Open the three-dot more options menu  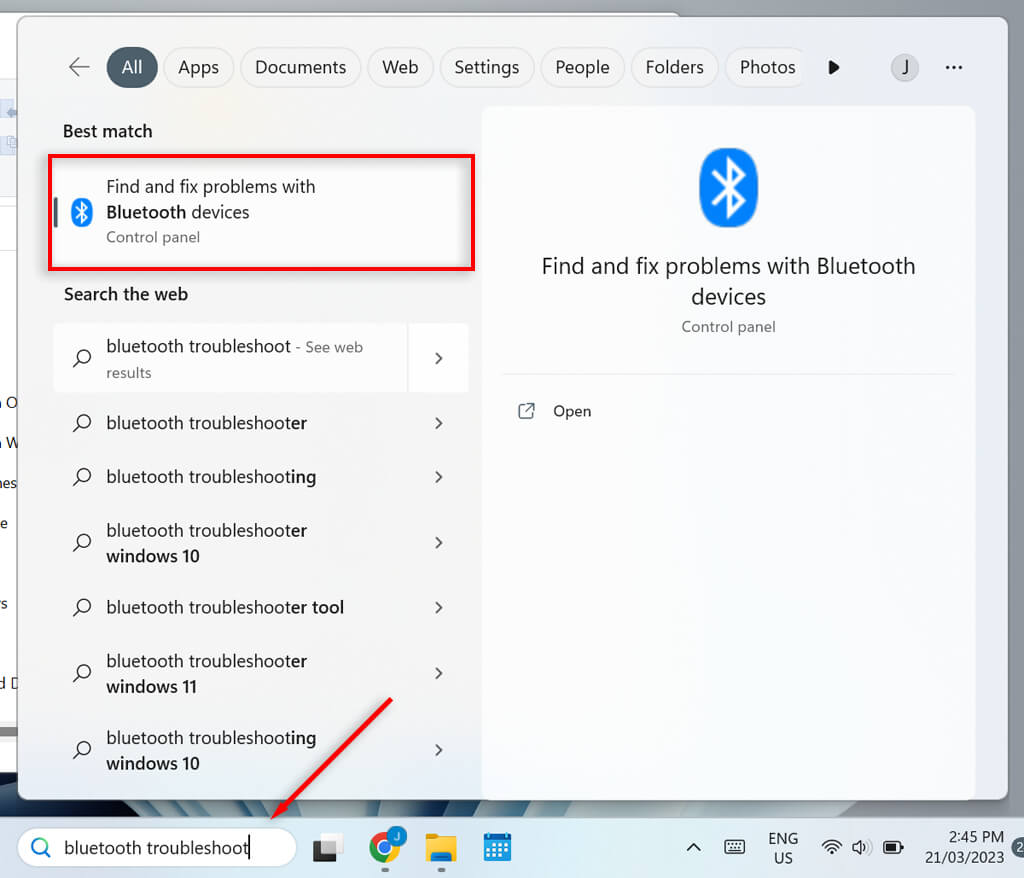coord(953,67)
